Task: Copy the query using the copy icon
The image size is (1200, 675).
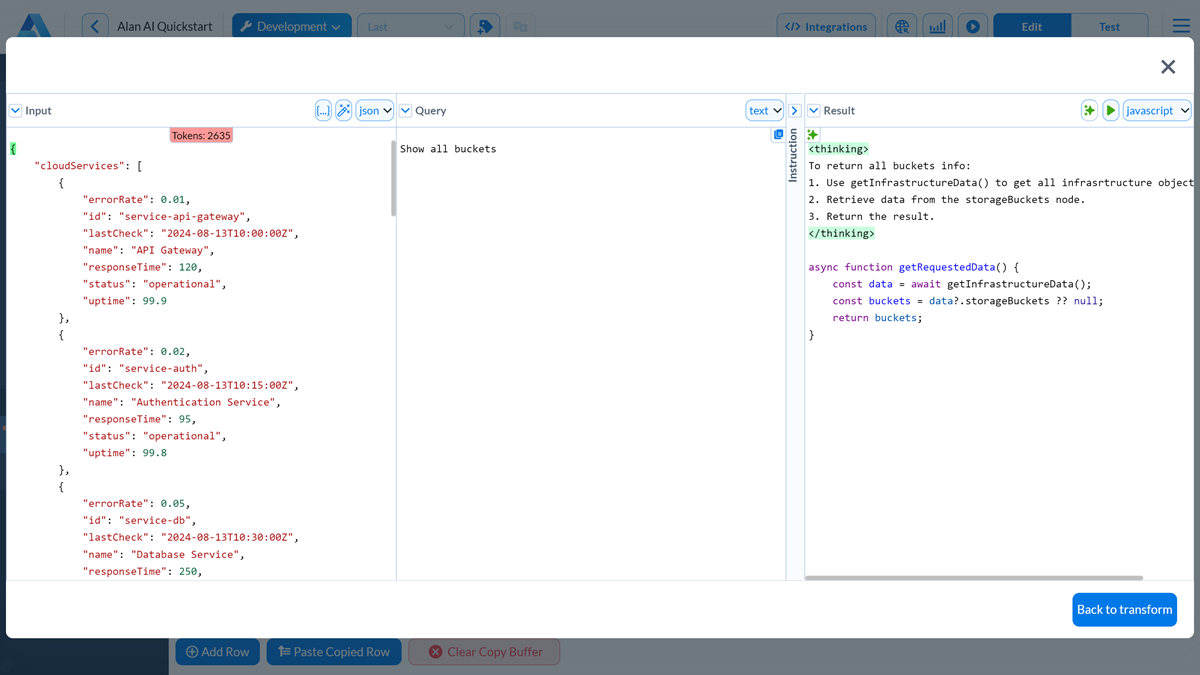Action: click(x=779, y=134)
